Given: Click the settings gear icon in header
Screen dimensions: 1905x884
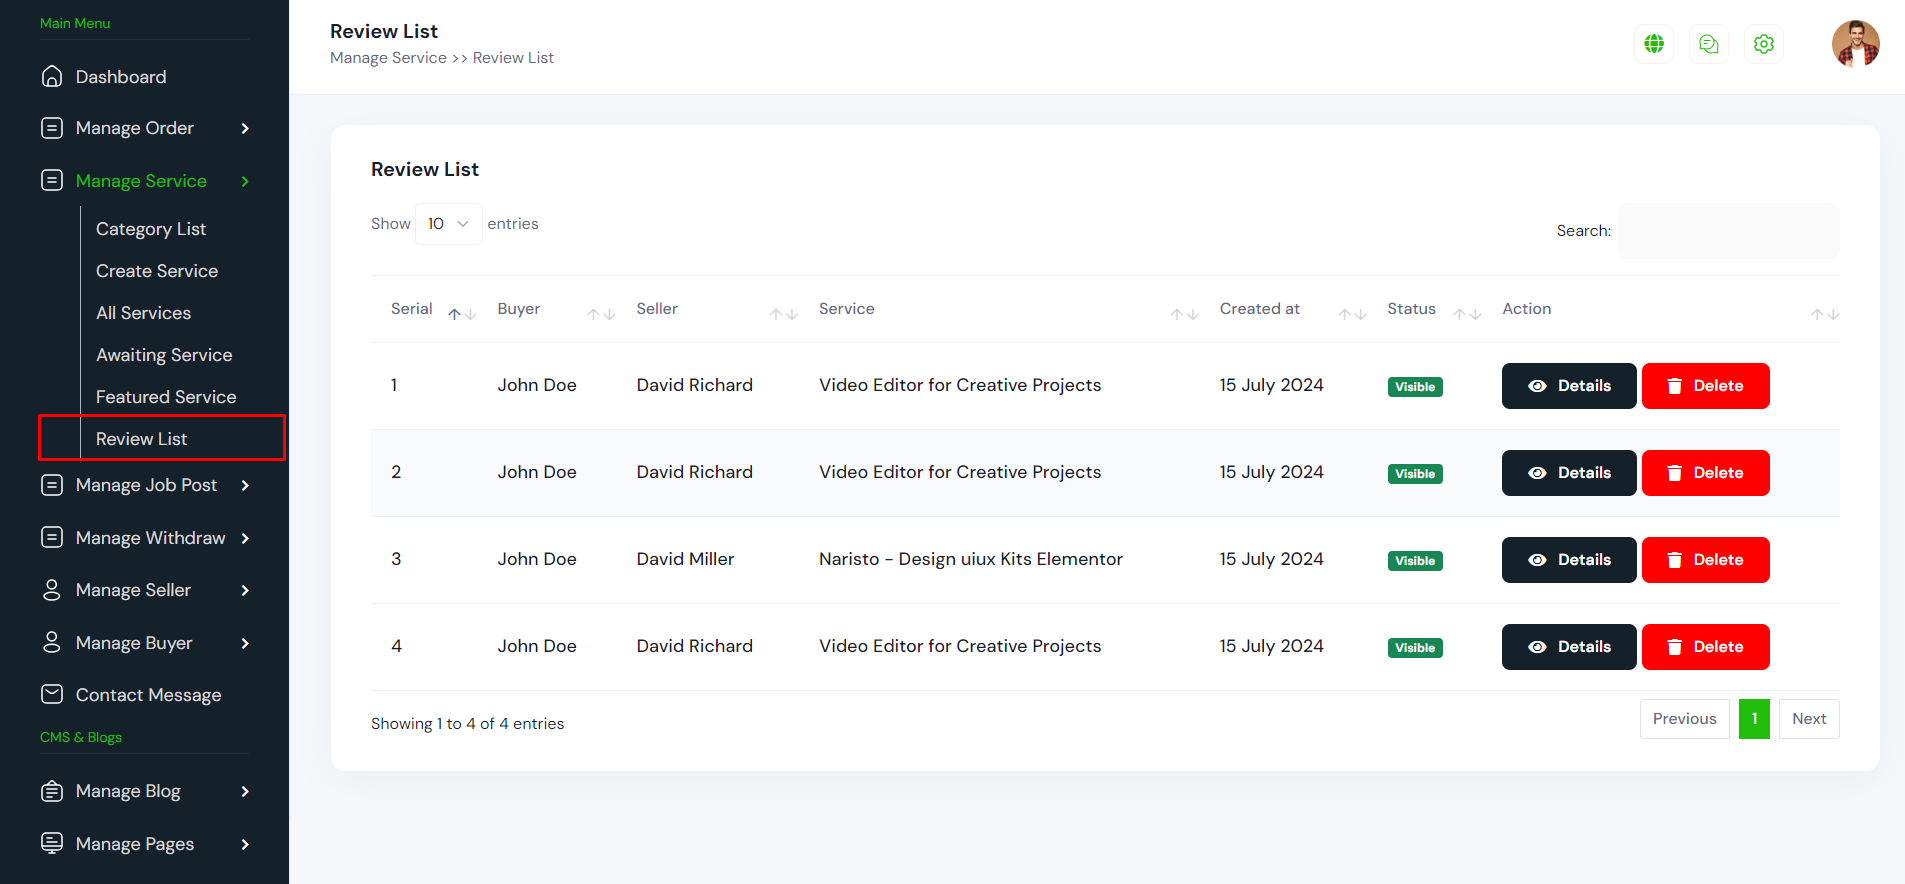Looking at the screenshot, I should (x=1764, y=44).
